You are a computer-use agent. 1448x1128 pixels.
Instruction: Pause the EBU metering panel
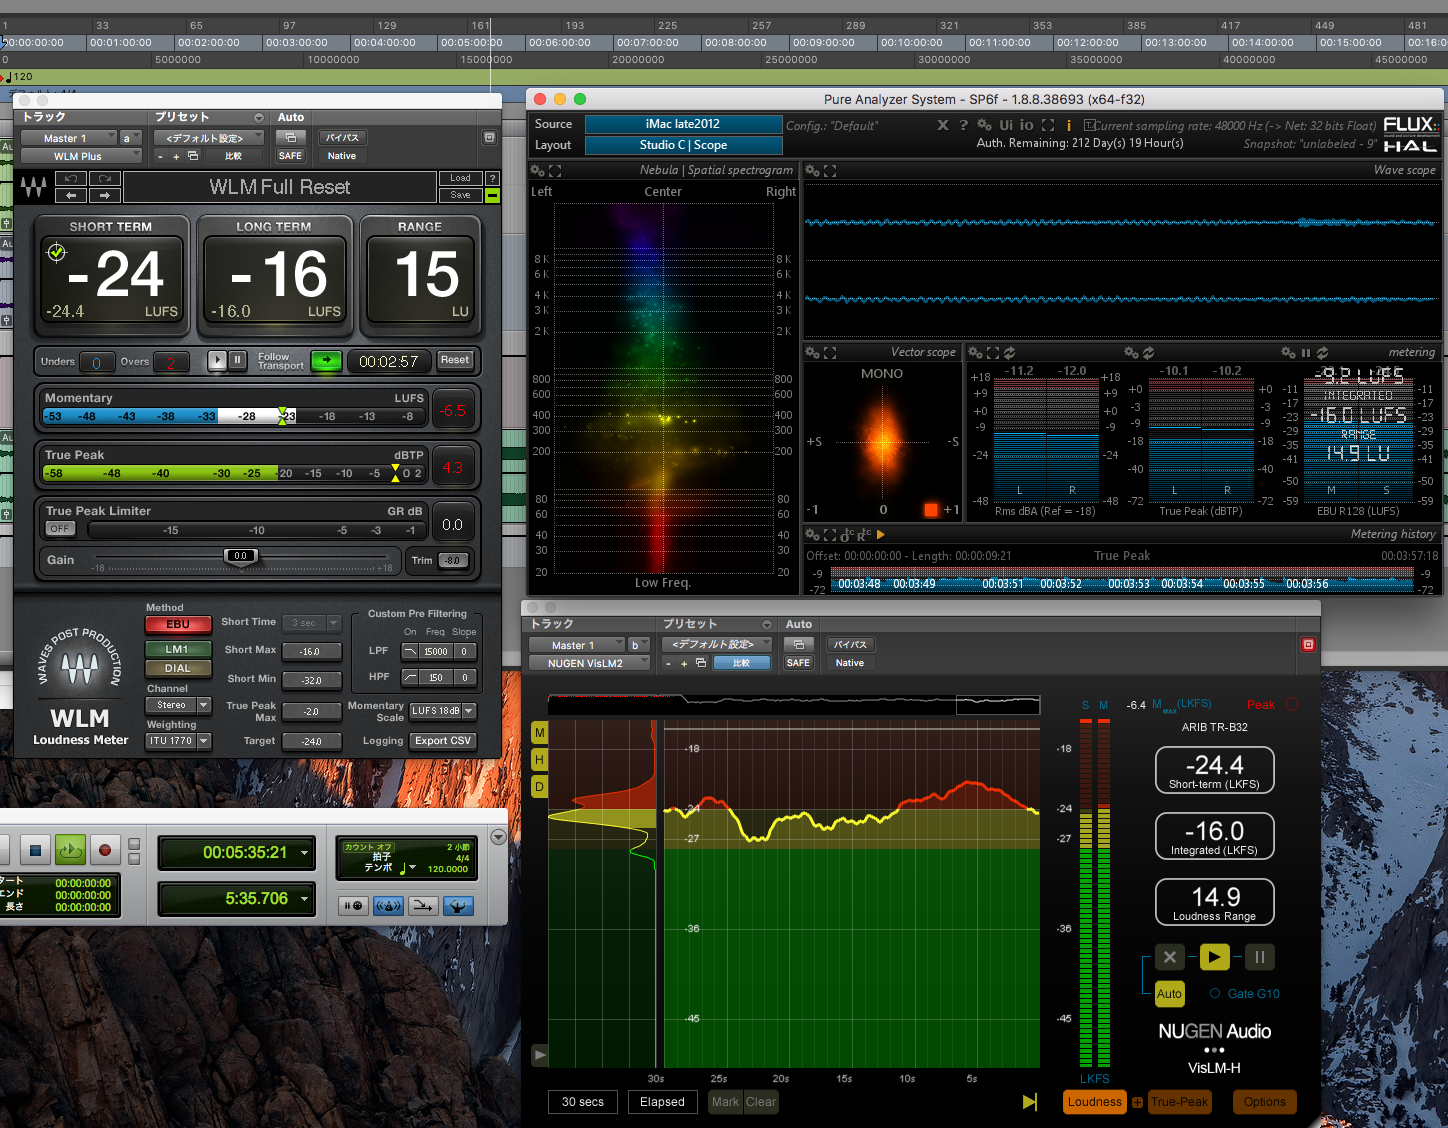pos(1305,353)
